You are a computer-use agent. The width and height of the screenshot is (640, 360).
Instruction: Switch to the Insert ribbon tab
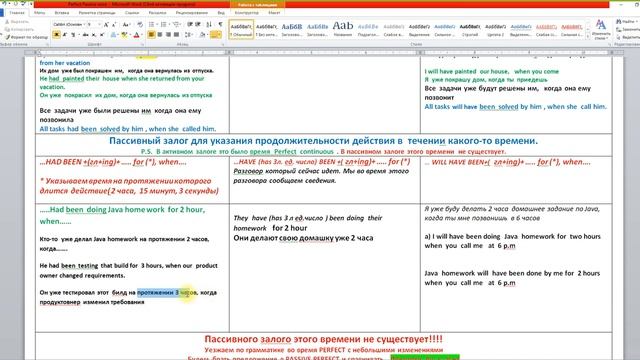pyautogui.click(x=62, y=13)
